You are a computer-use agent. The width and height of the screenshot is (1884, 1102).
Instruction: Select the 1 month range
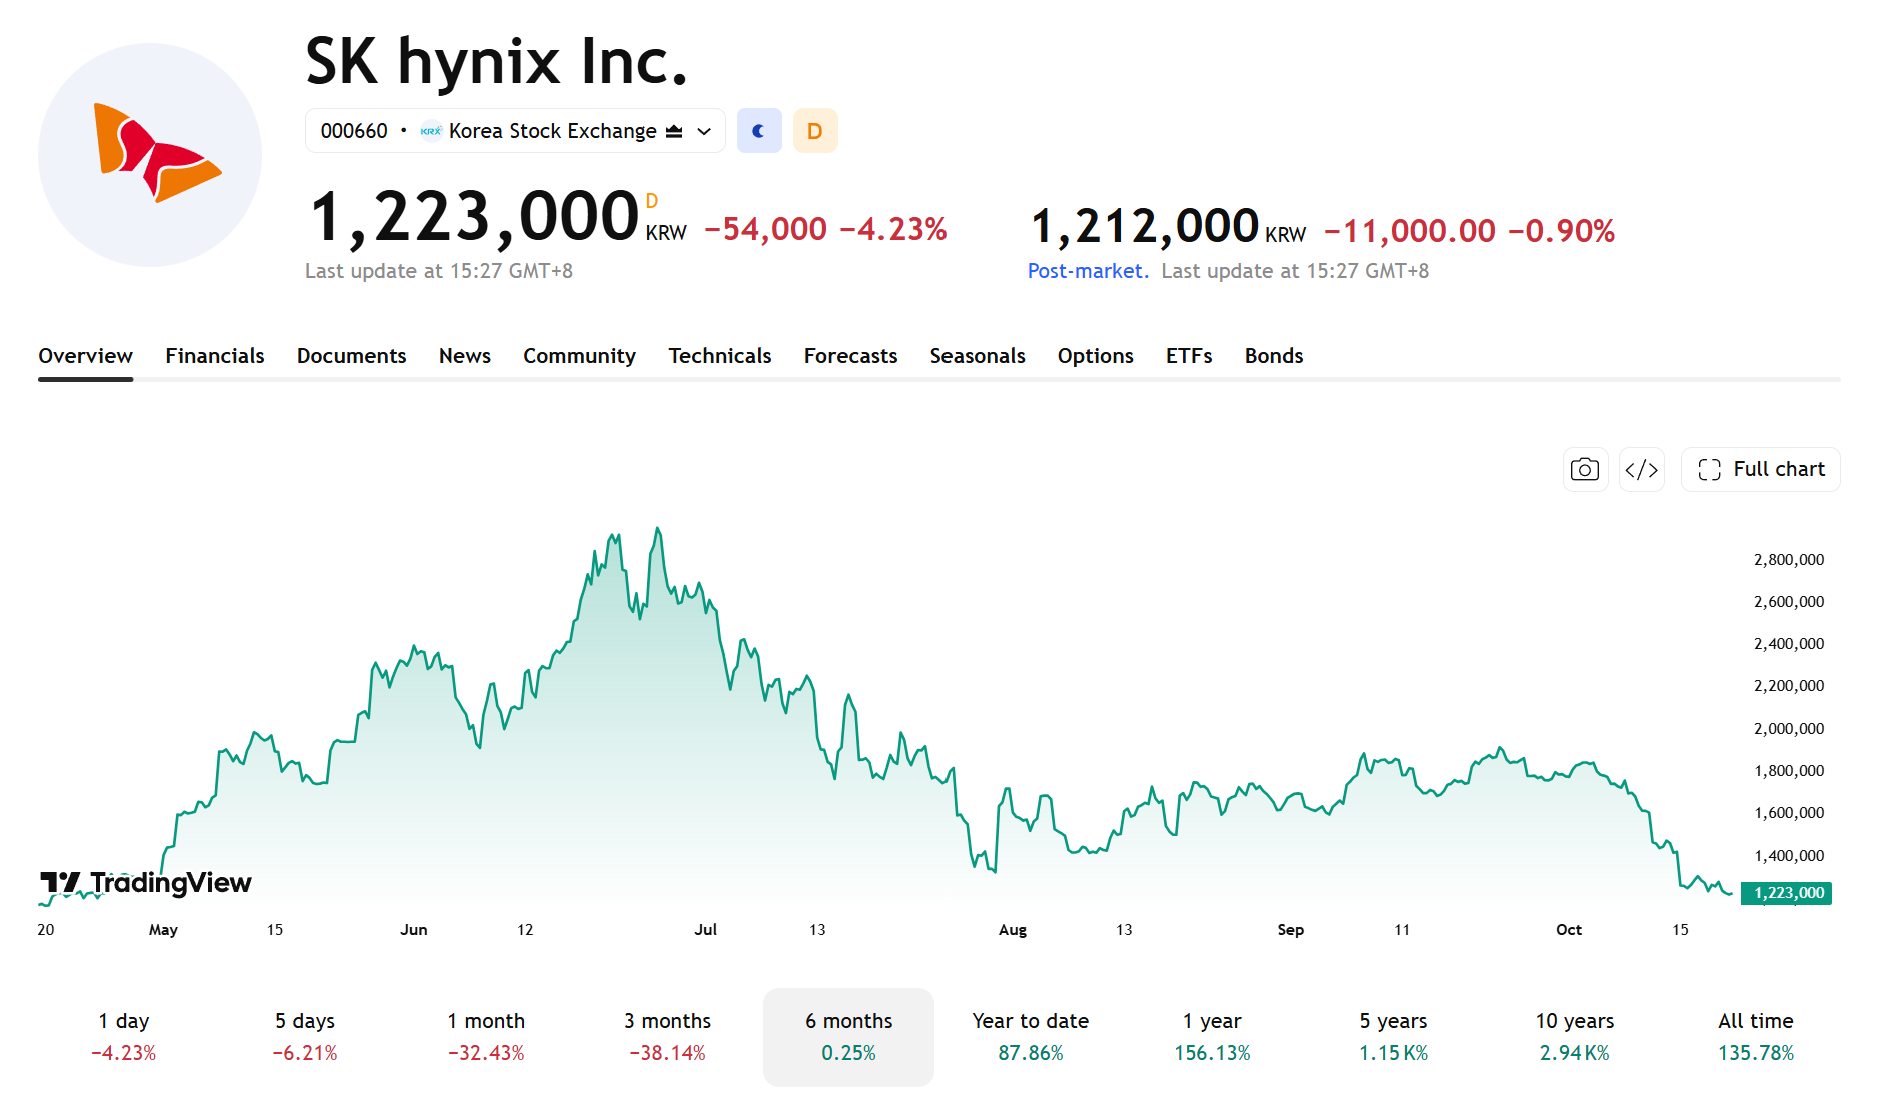click(x=486, y=1037)
